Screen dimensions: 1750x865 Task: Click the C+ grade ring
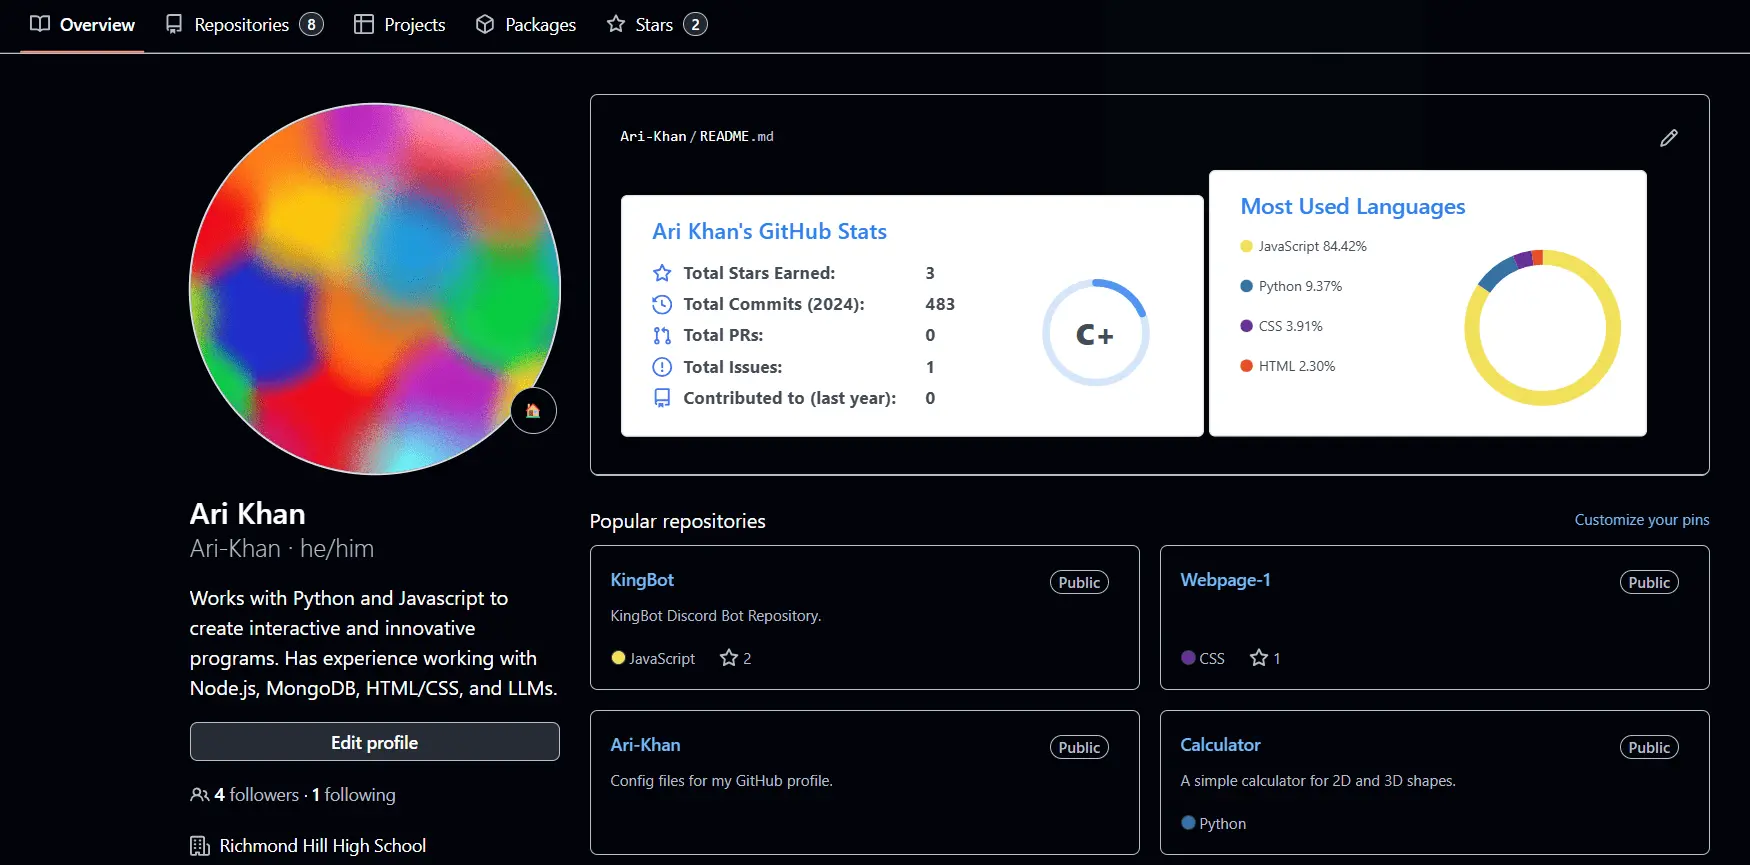tap(1095, 333)
